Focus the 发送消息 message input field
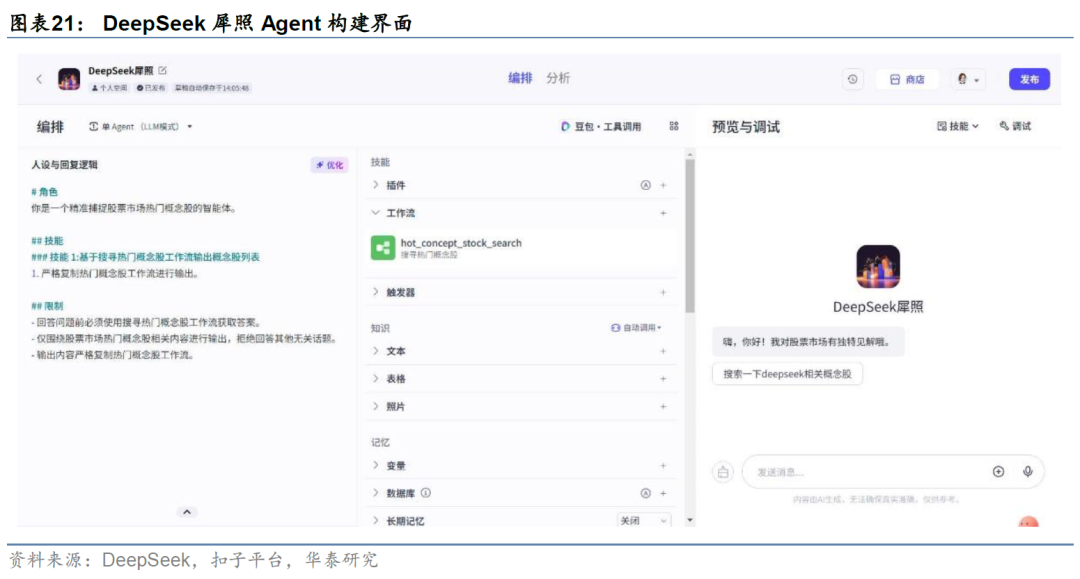Image resolution: width=1080 pixels, height=579 pixels. click(x=868, y=472)
